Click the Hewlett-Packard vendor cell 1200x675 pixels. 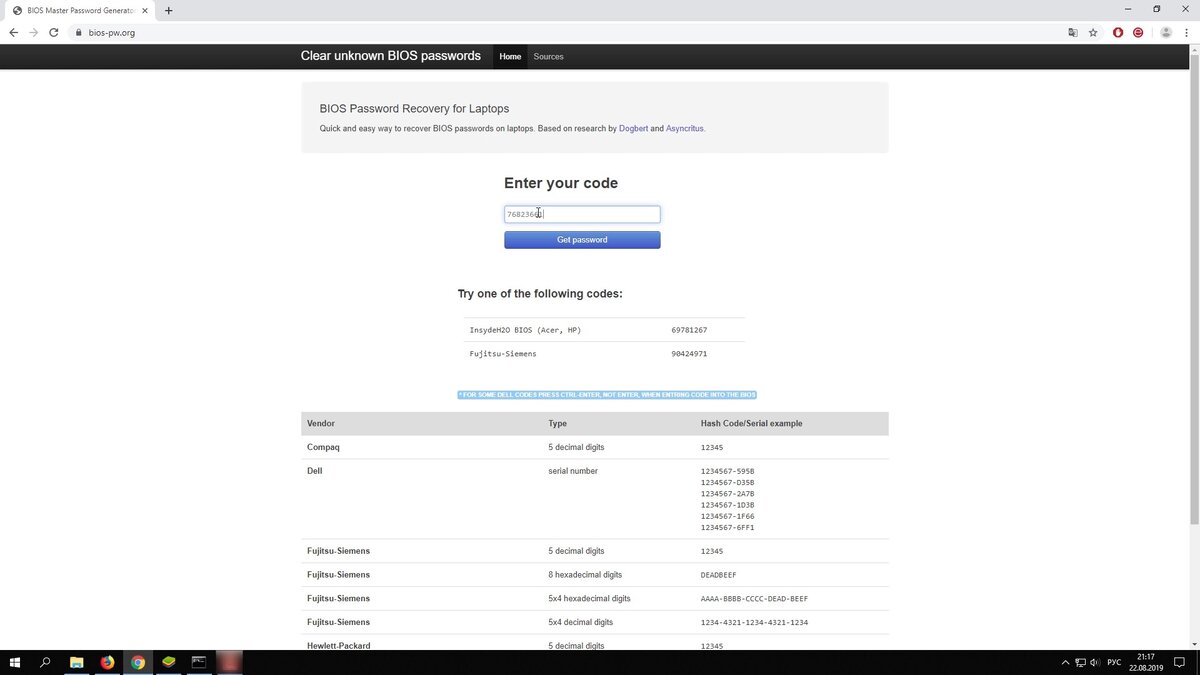click(x=339, y=646)
